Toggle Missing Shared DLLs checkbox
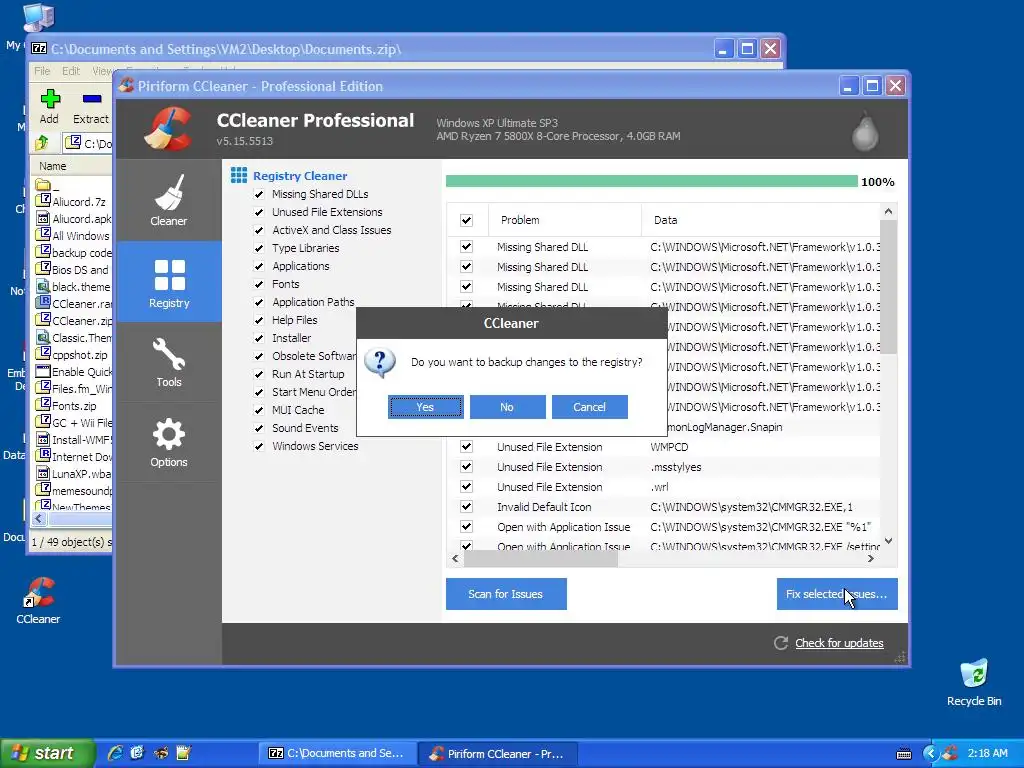The image size is (1024, 768). coord(259,194)
